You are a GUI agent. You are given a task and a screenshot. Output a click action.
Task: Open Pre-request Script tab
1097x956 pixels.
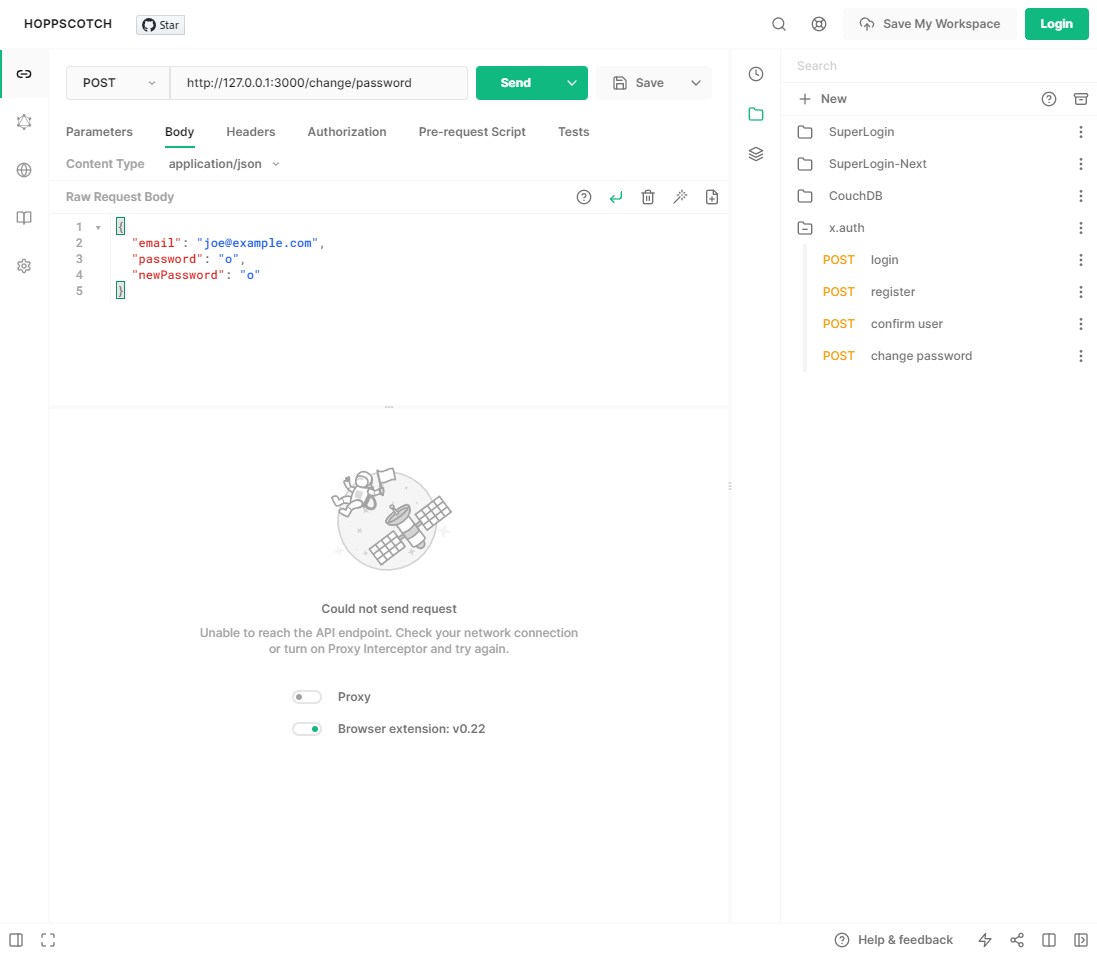pyautogui.click(x=472, y=132)
